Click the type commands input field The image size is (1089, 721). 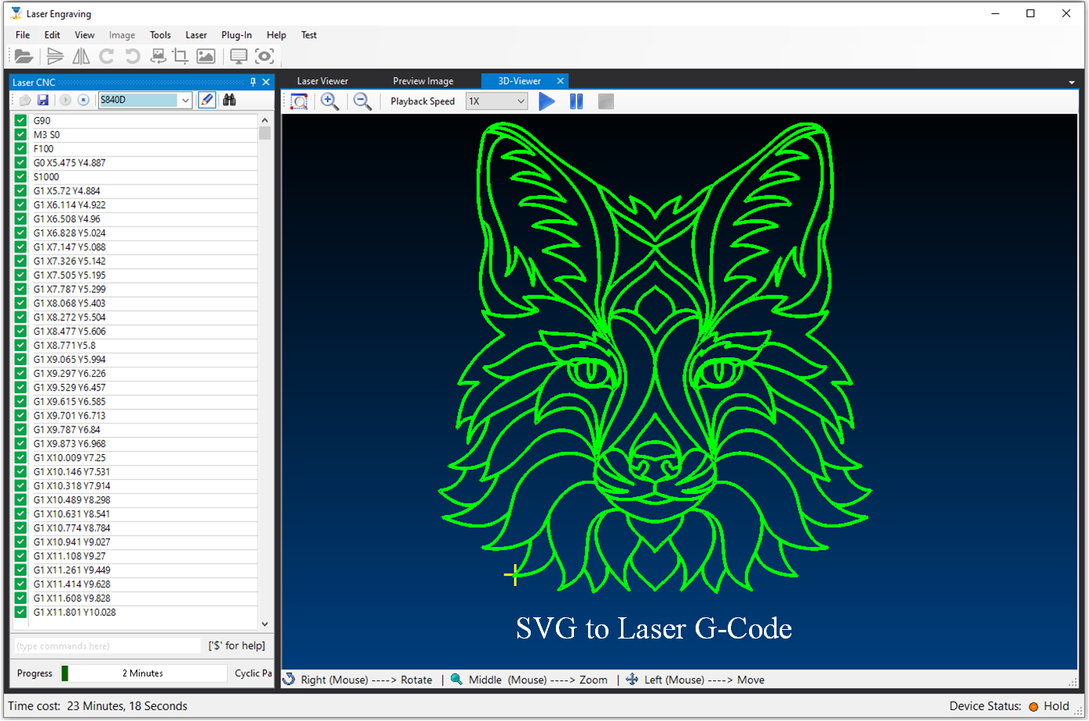coord(107,646)
